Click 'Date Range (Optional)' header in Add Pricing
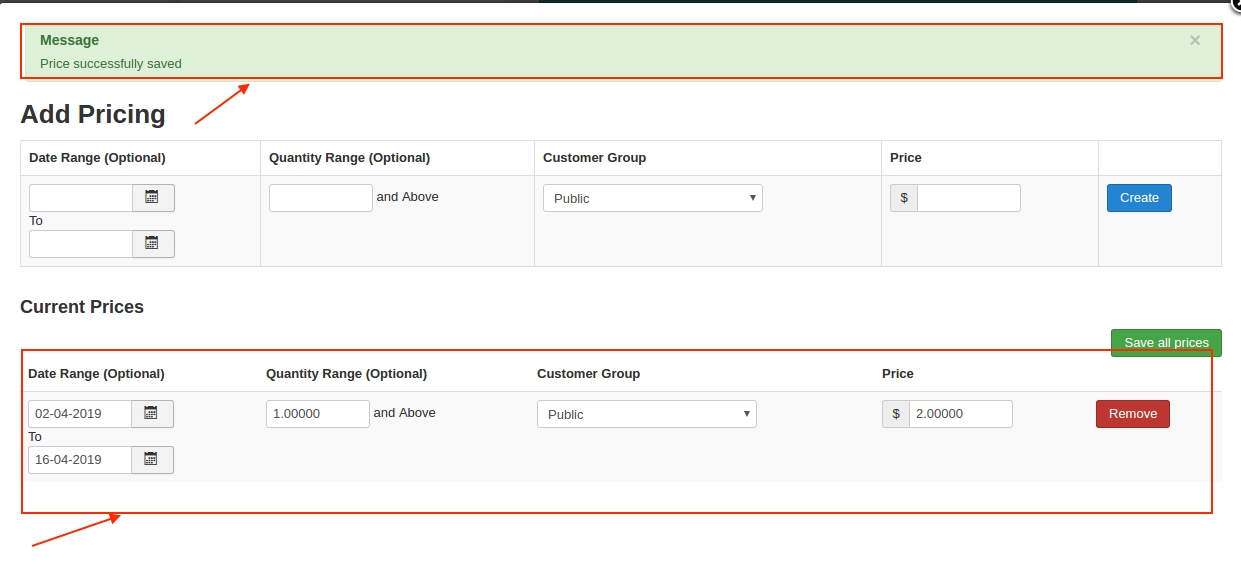1241x564 pixels. click(97, 158)
